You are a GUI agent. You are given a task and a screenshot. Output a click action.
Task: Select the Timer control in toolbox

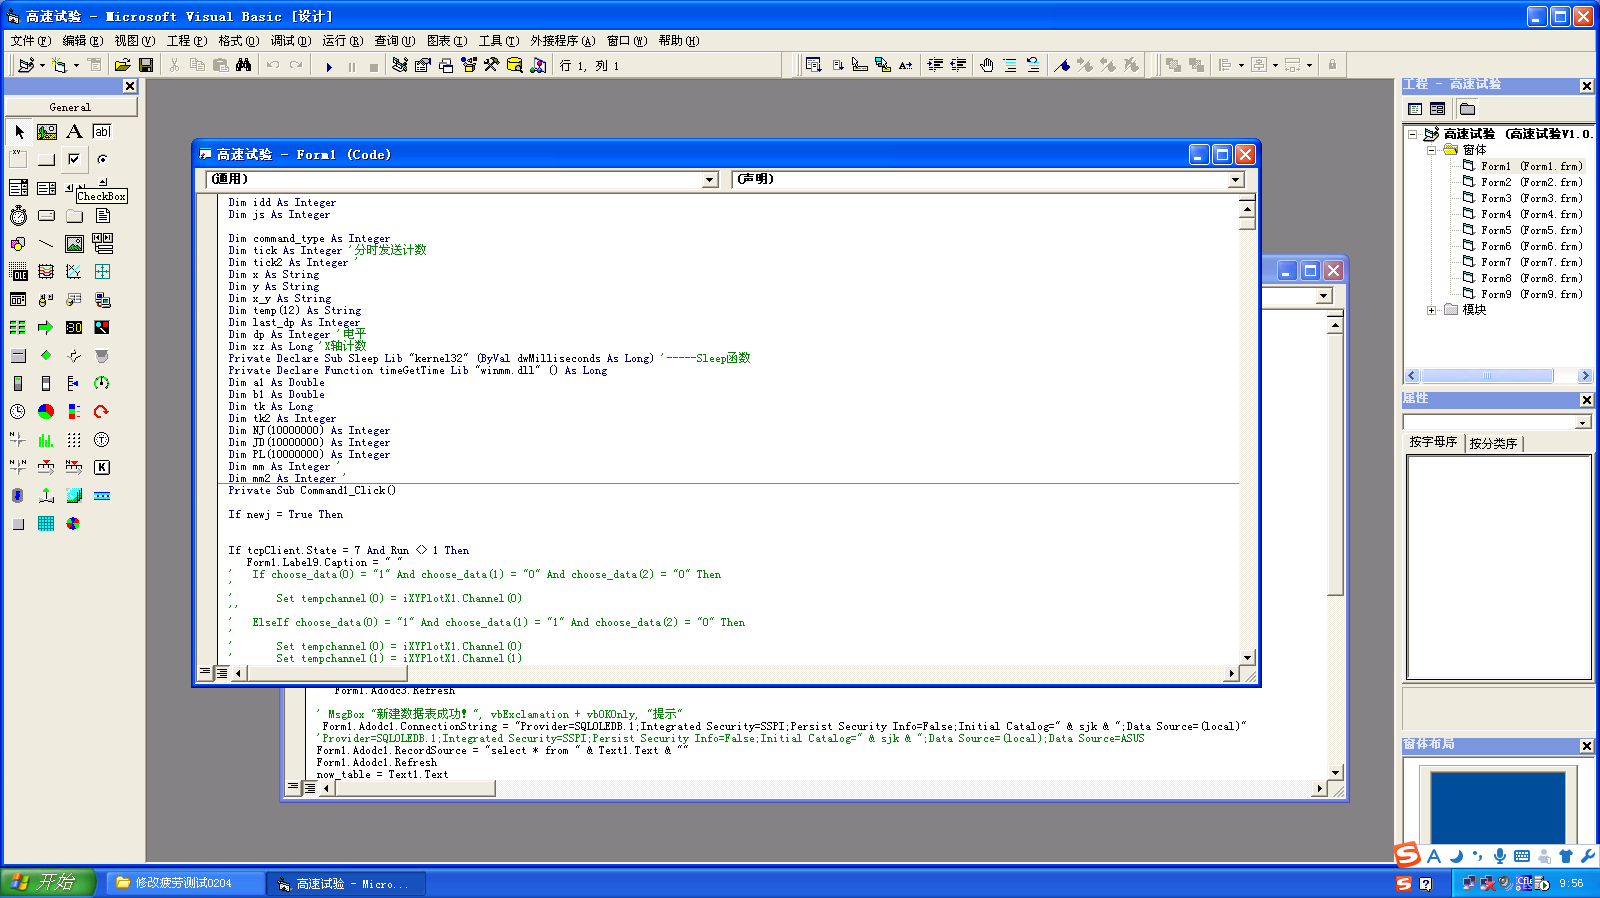[x=18, y=216]
